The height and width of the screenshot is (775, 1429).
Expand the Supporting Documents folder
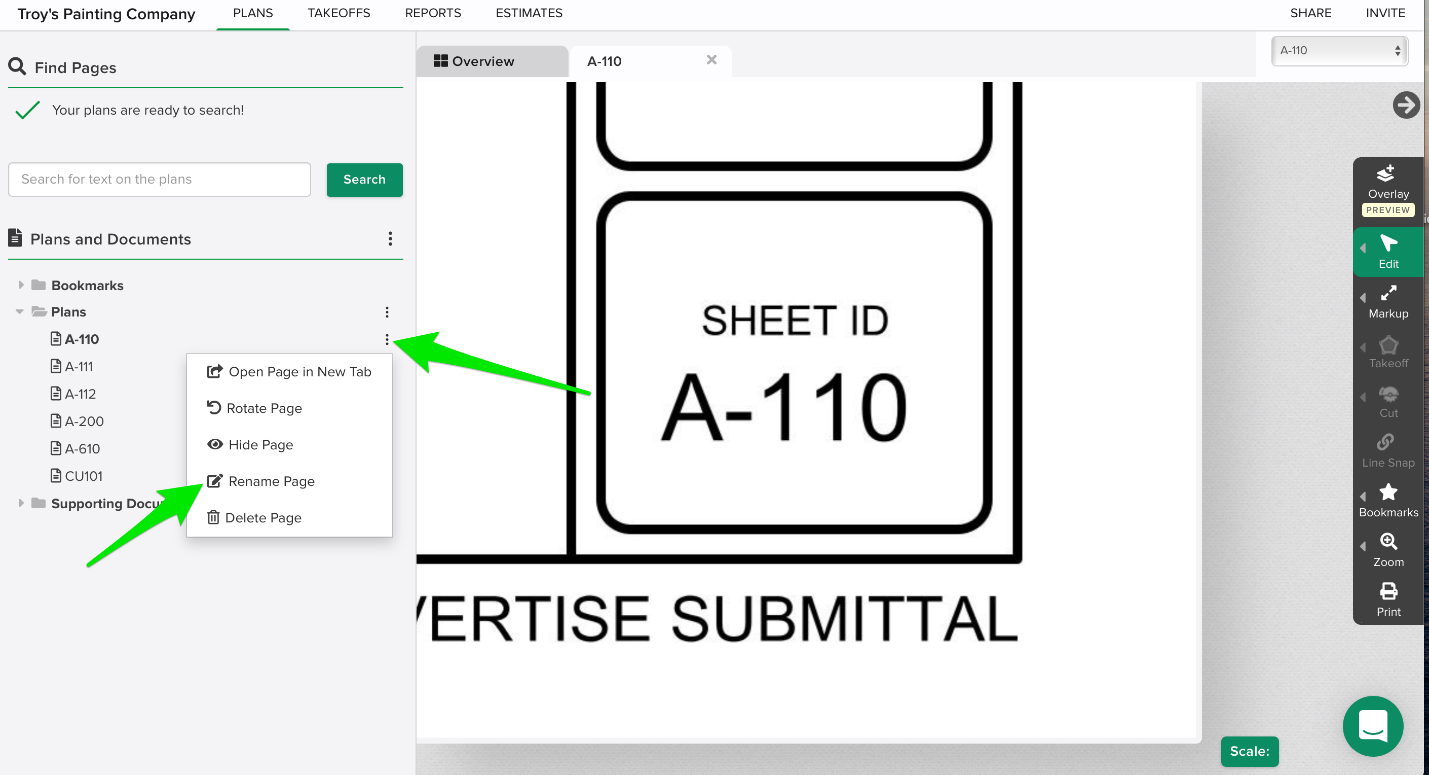click(x=21, y=503)
